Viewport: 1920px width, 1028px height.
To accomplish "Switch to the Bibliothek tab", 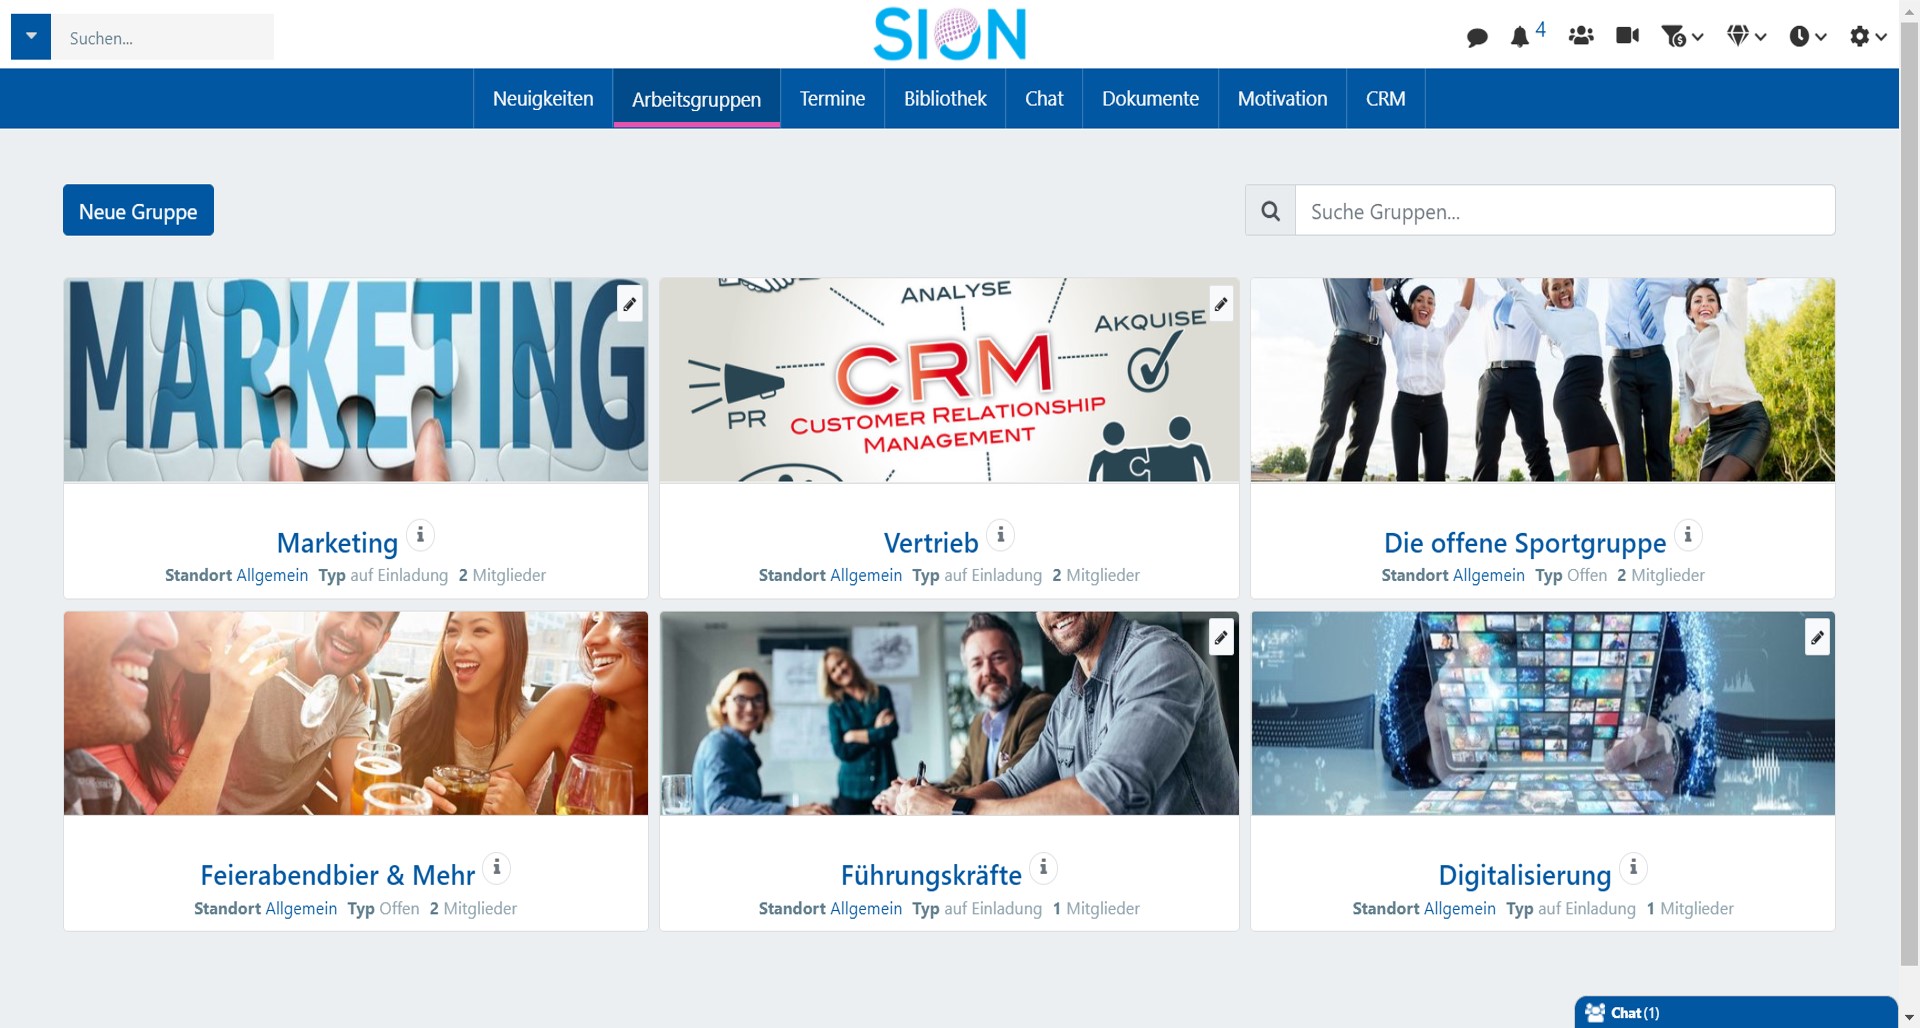I will [x=945, y=99].
